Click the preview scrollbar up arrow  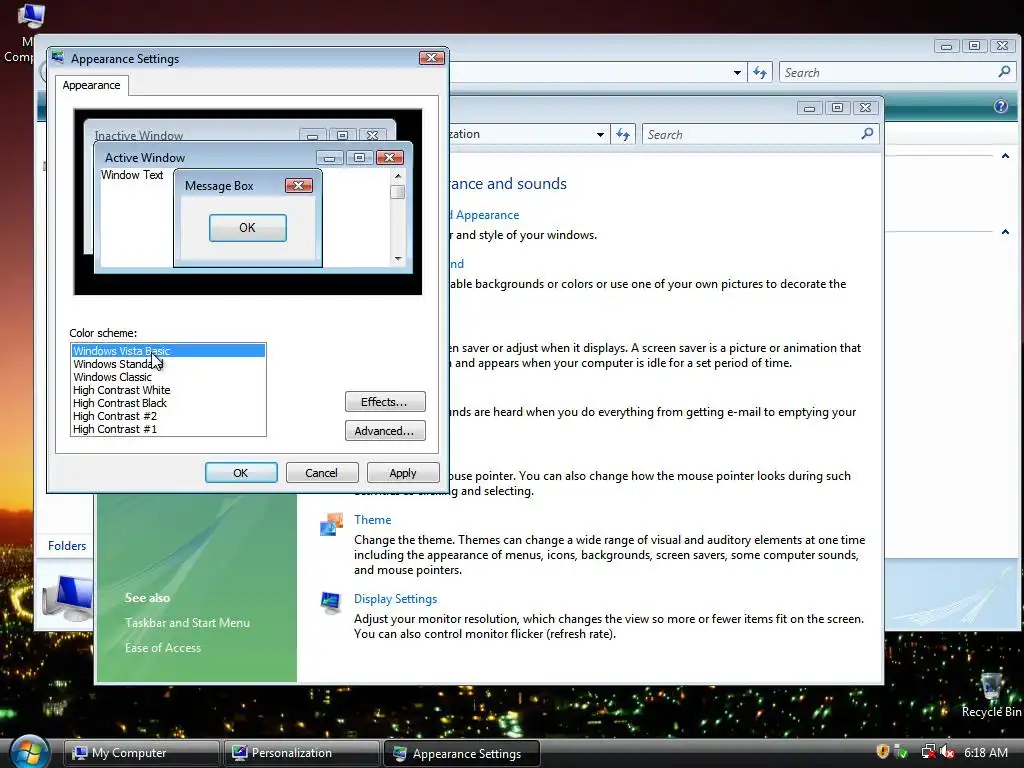coord(398,176)
